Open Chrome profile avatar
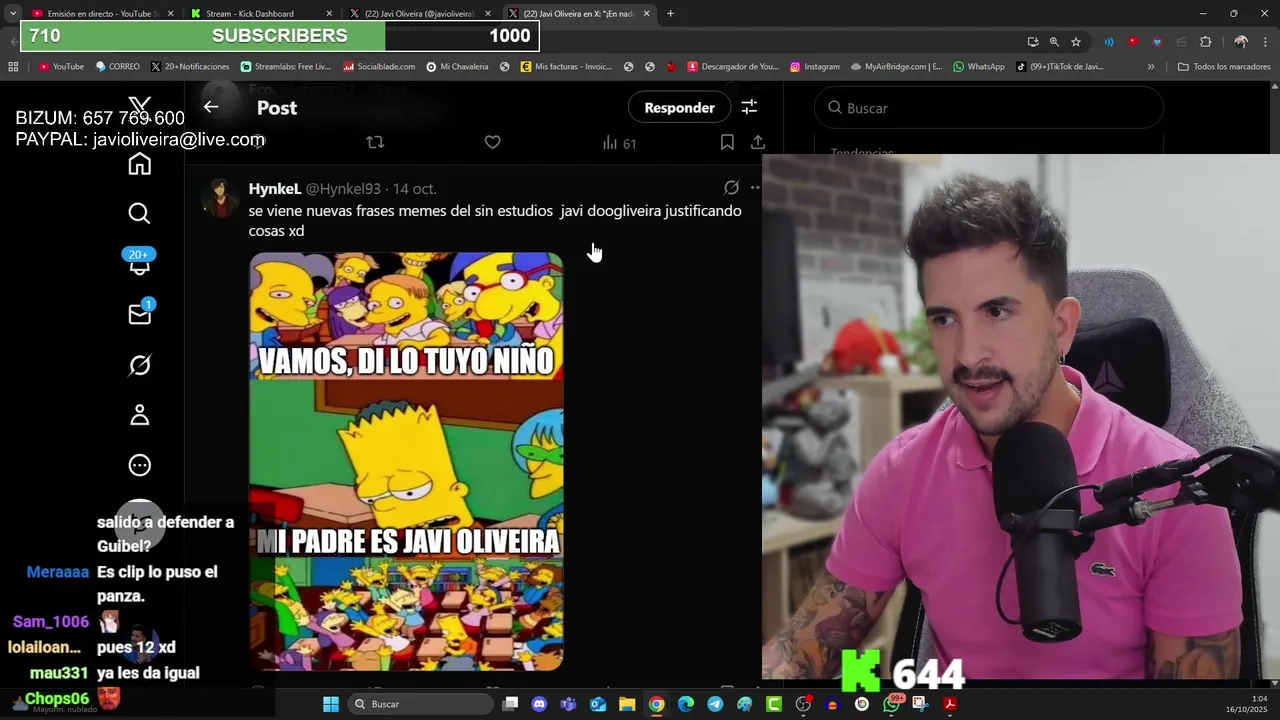1280x720 pixels. 1241,41
